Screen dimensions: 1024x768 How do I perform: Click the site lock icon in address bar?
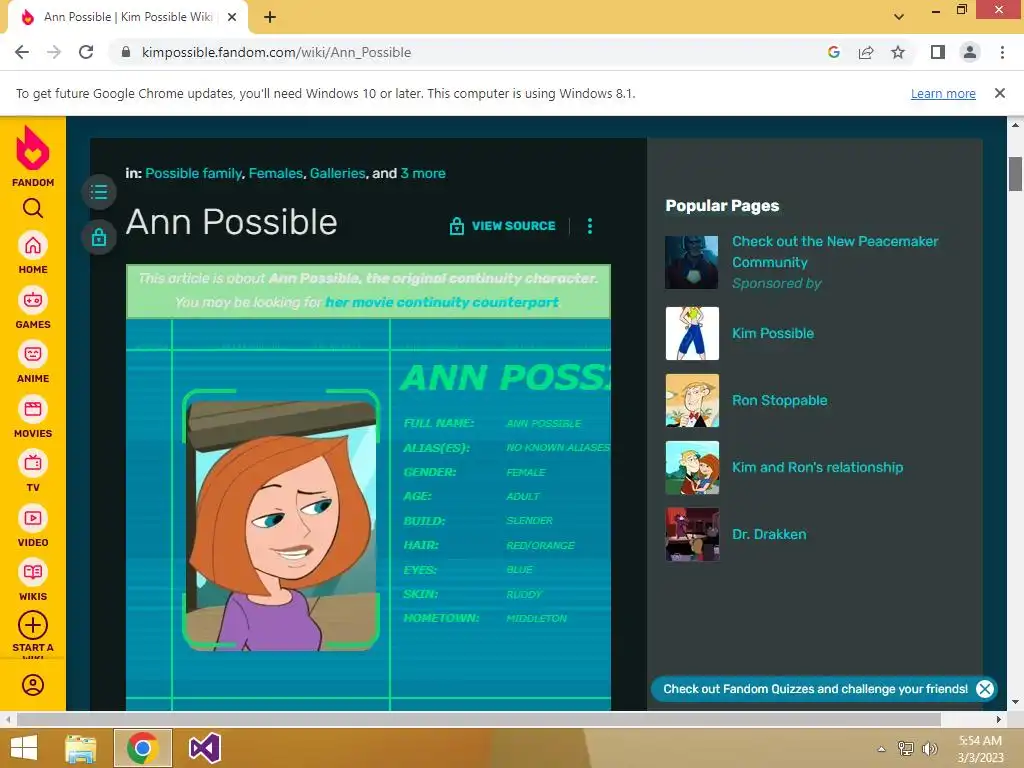[x=126, y=52]
